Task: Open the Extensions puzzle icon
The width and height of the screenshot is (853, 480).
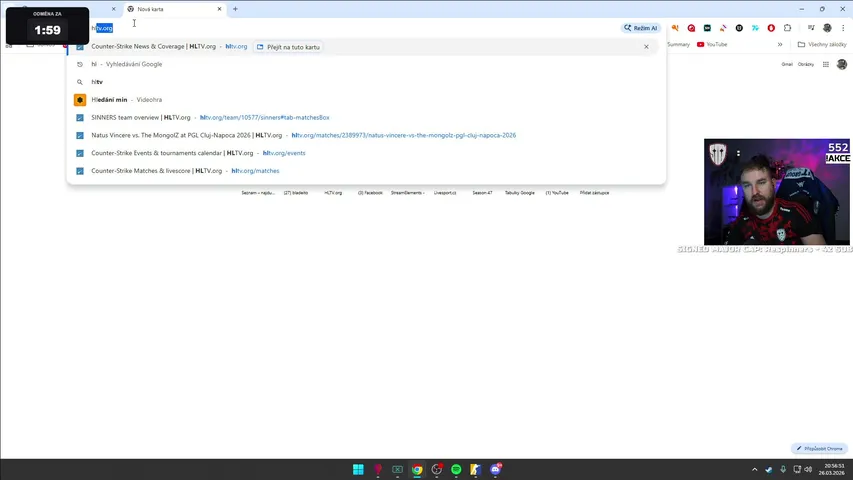Action: click(x=787, y=28)
